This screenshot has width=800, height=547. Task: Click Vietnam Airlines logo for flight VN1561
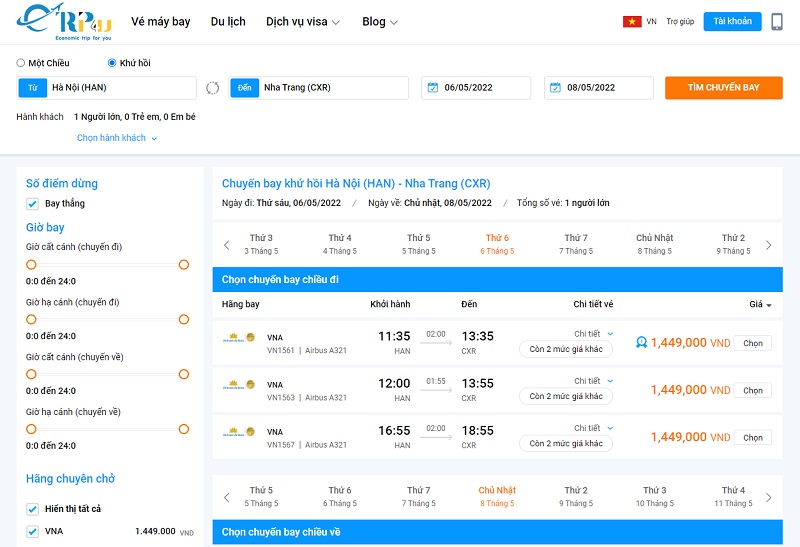pos(239,337)
